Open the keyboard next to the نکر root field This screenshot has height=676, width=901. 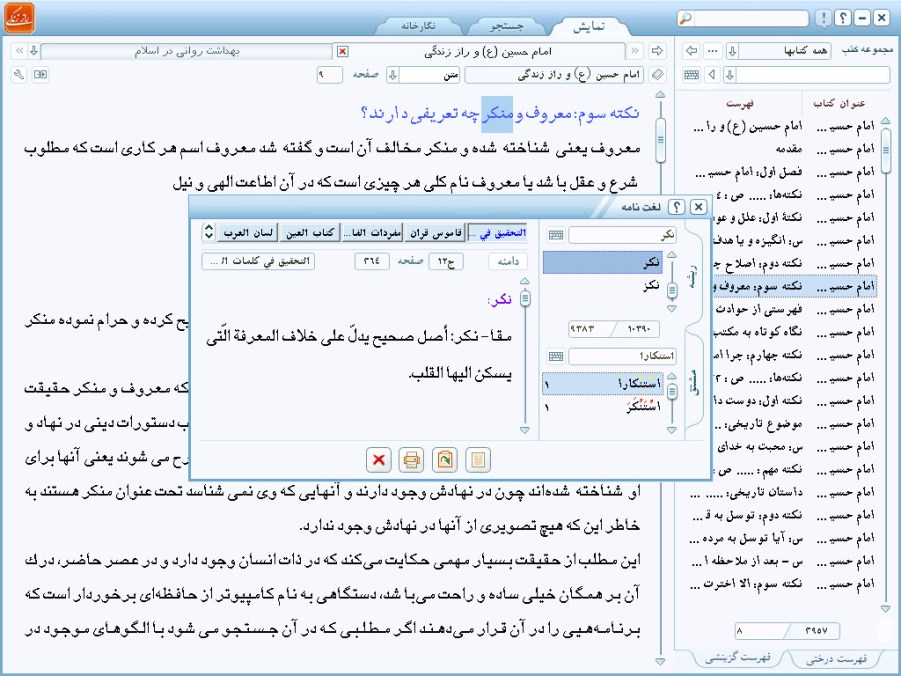pyautogui.click(x=556, y=235)
